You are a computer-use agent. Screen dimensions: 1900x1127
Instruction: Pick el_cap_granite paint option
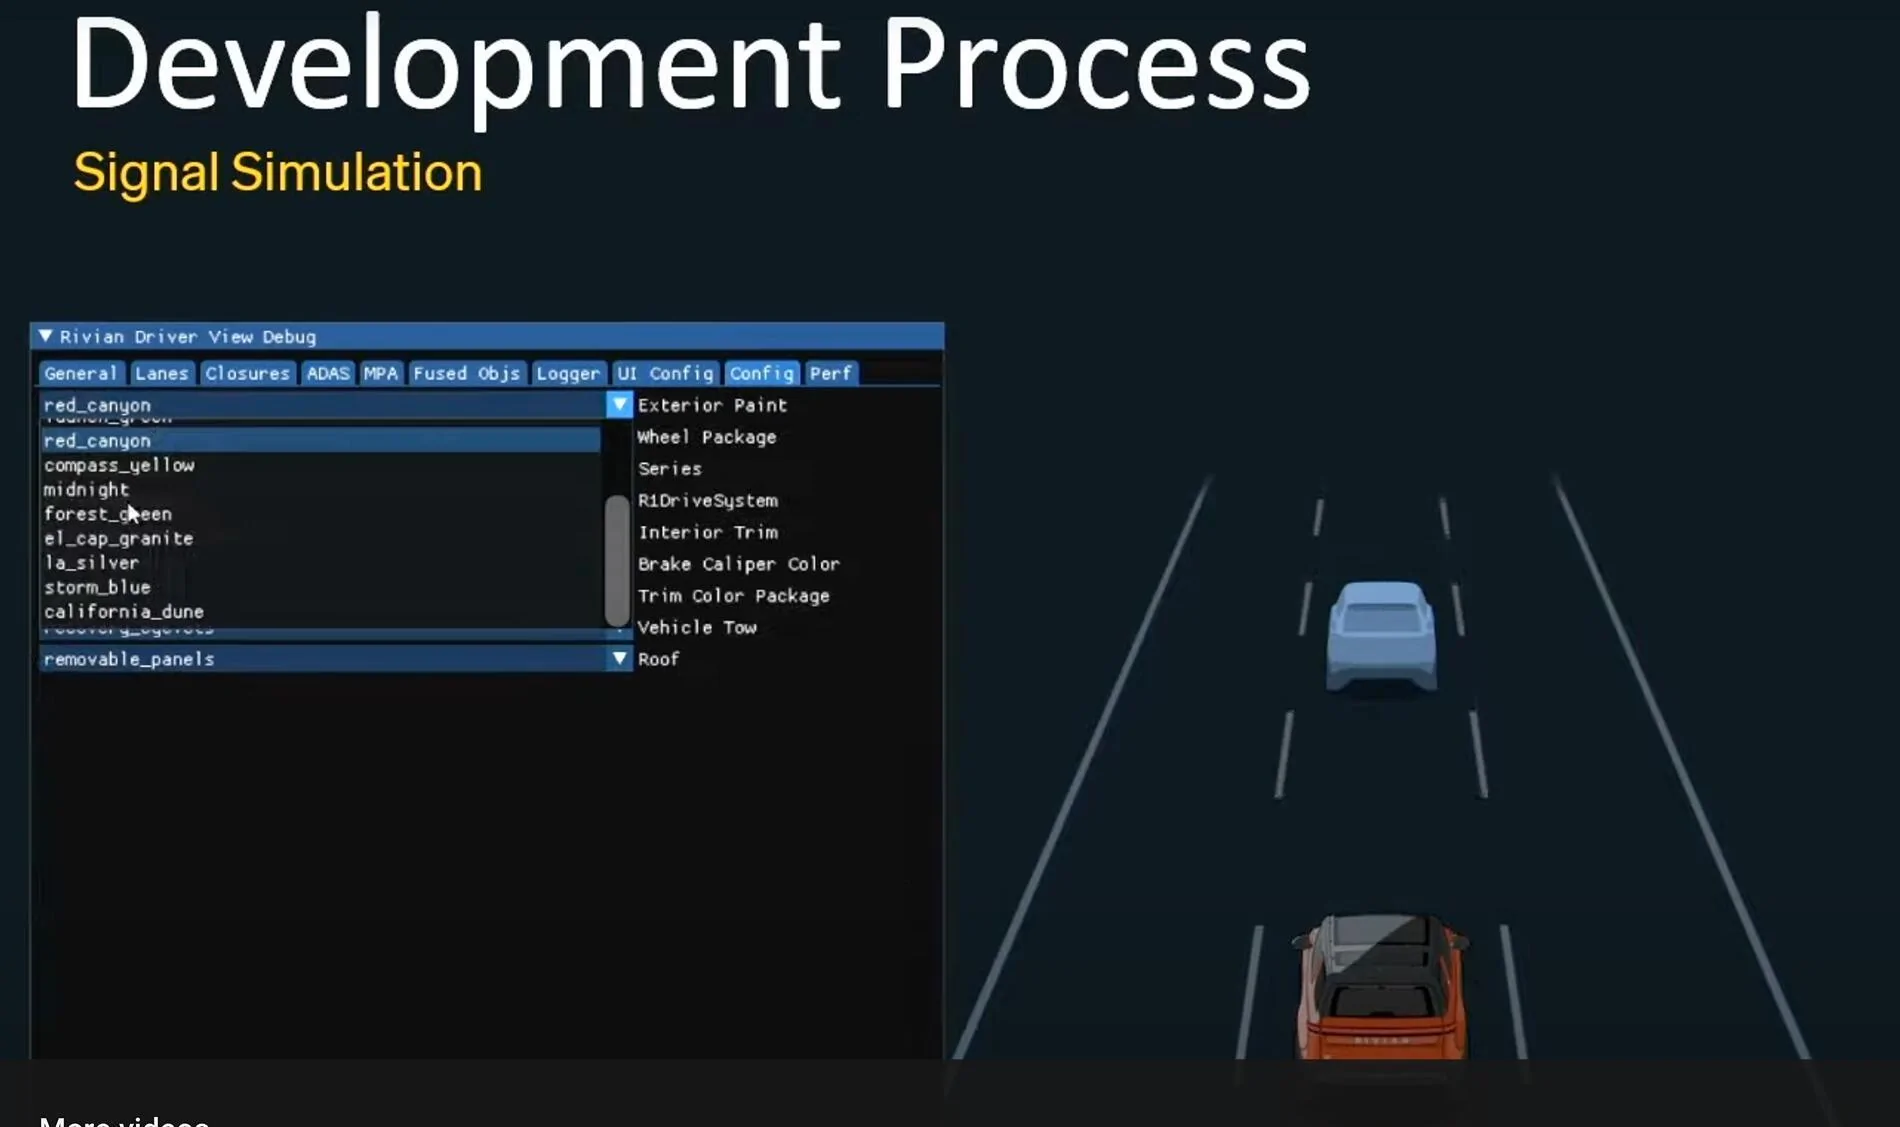[x=320, y=538]
